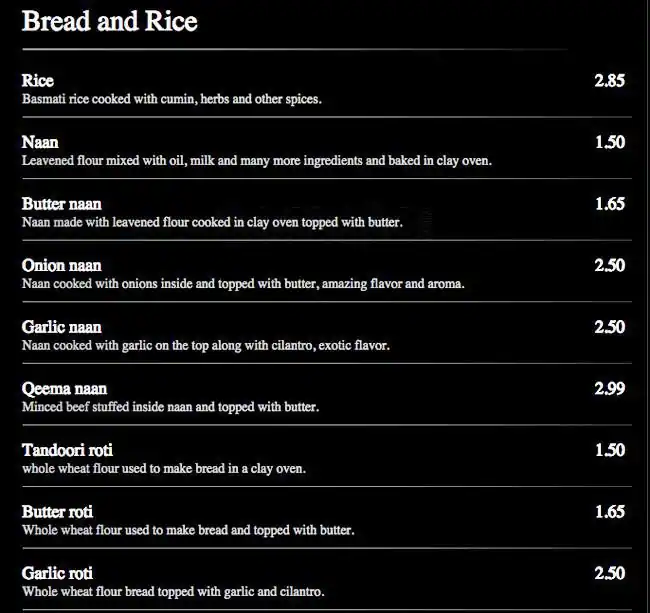Click the Naan price 1.50
The image size is (650, 613).
(609, 143)
